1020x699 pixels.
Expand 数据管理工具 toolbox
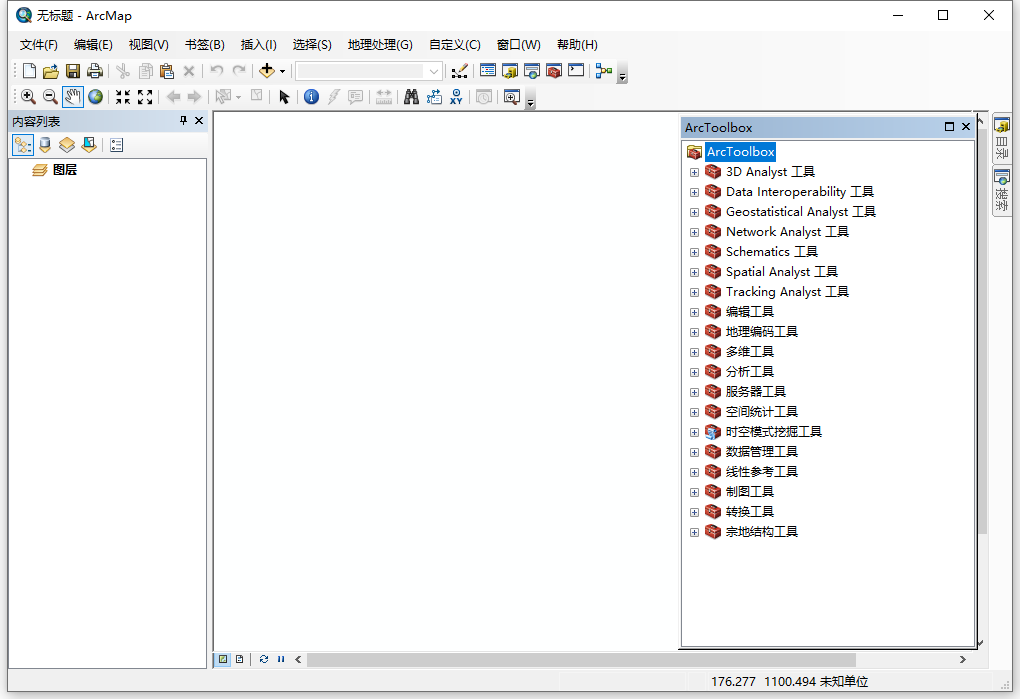point(694,453)
